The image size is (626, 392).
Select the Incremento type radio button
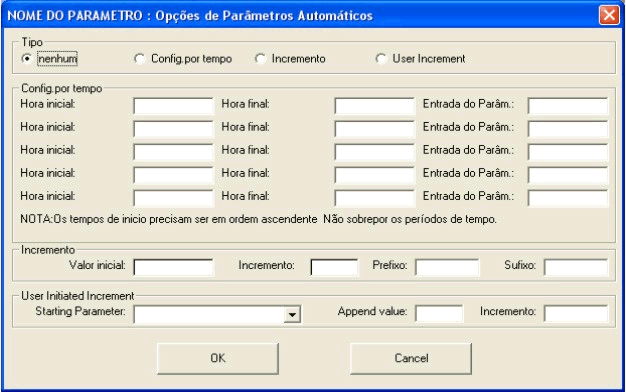pyautogui.click(x=260, y=59)
